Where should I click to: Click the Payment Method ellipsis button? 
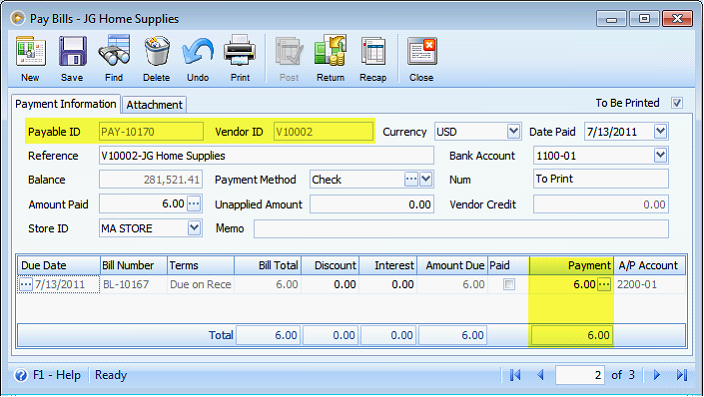(x=411, y=179)
